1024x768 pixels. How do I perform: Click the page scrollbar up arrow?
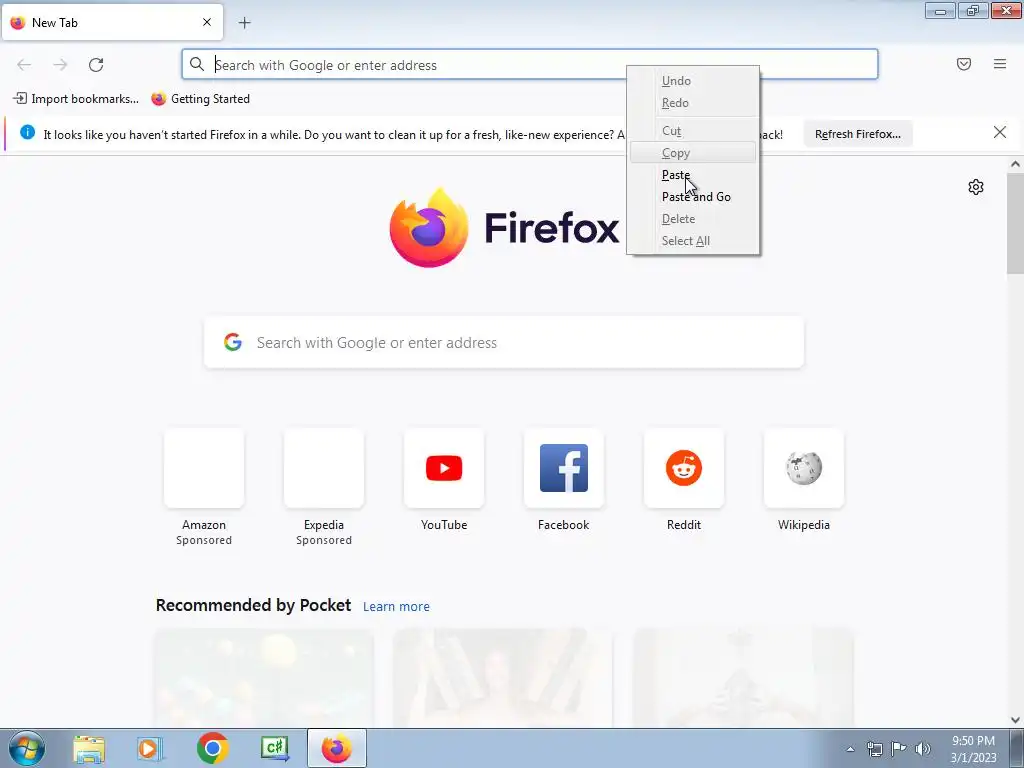(1015, 165)
